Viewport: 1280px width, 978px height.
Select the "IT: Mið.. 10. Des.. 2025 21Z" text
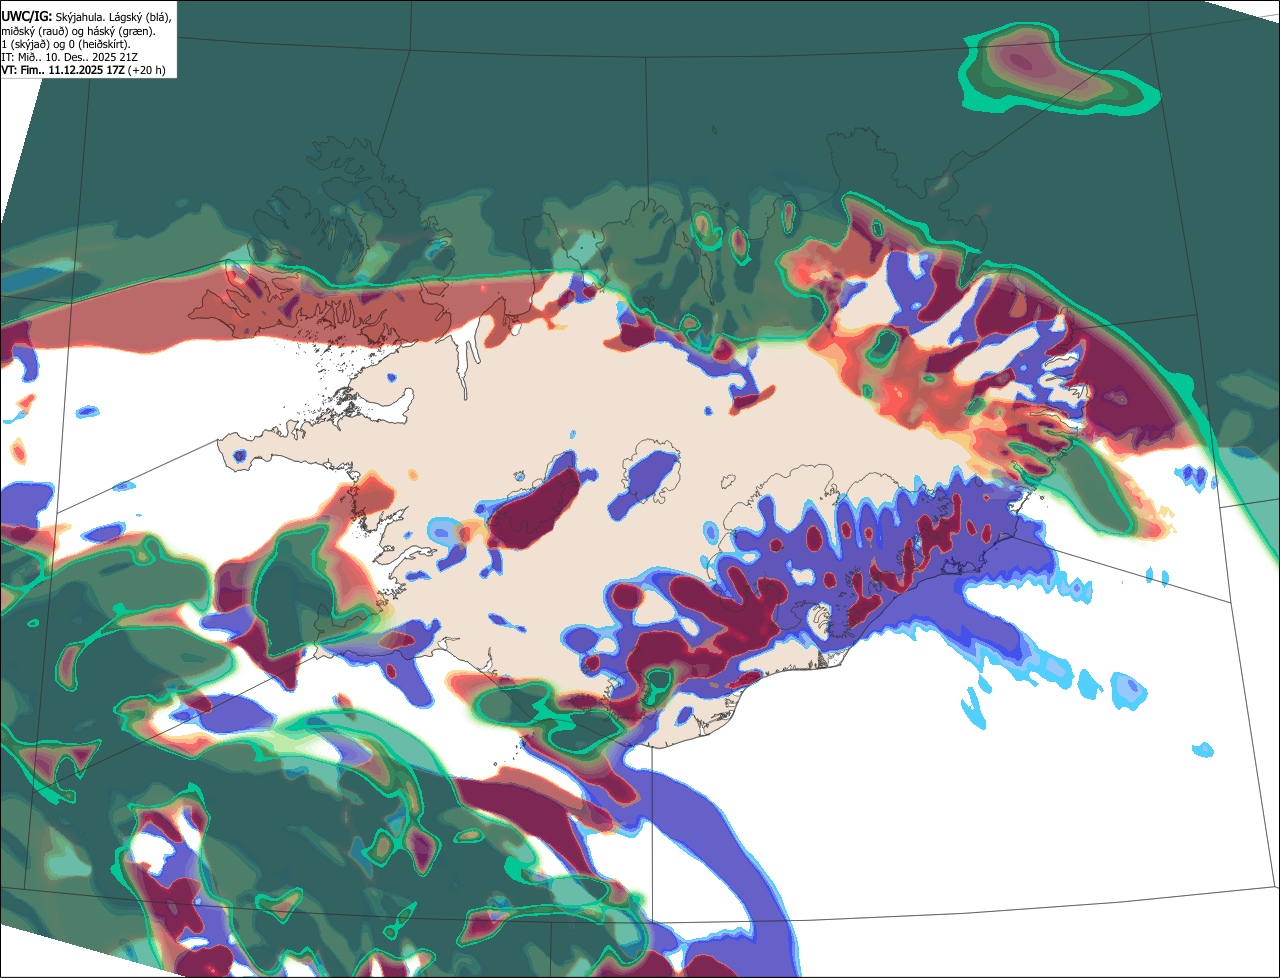click(70, 57)
